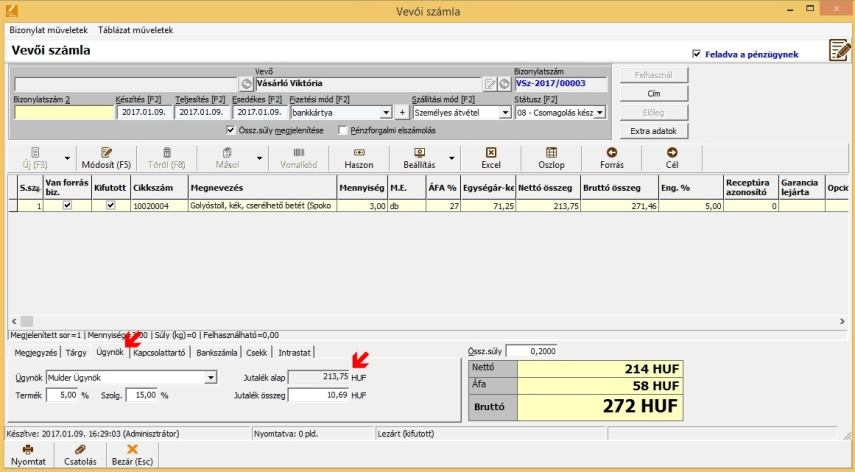The image size is (855, 472).
Task: Open the Bizonylat műveletek menu
Action: click(48, 30)
